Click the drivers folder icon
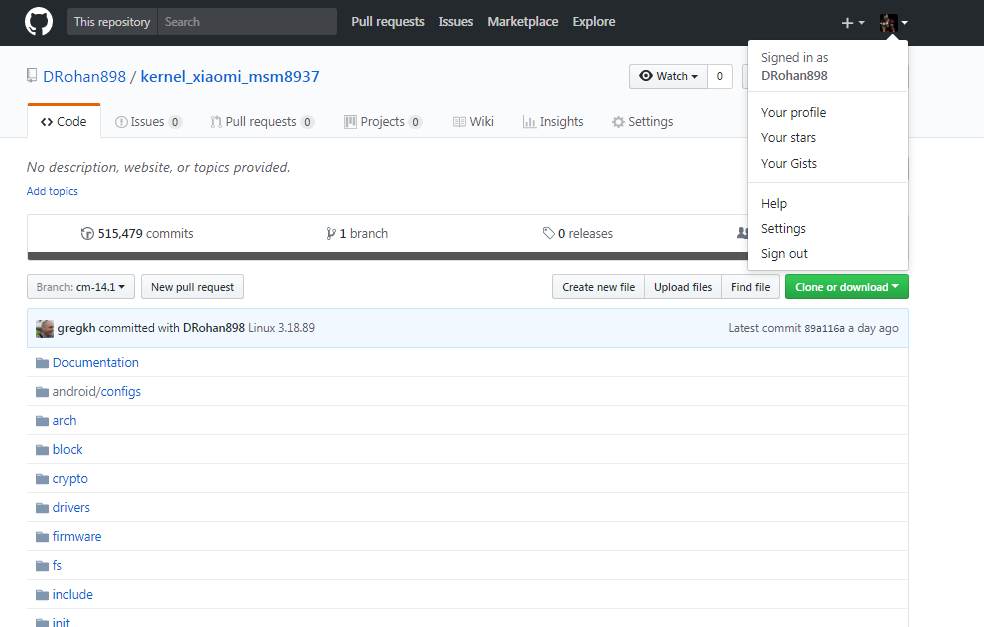 pyautogui.click(x=42, y=508)
